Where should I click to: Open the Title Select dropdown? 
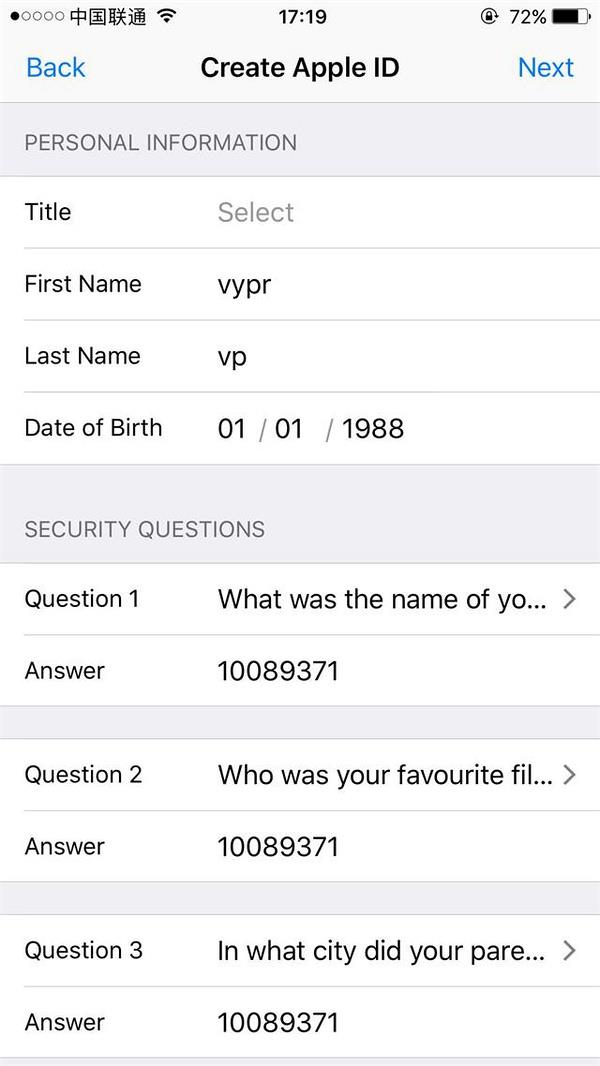256,212
